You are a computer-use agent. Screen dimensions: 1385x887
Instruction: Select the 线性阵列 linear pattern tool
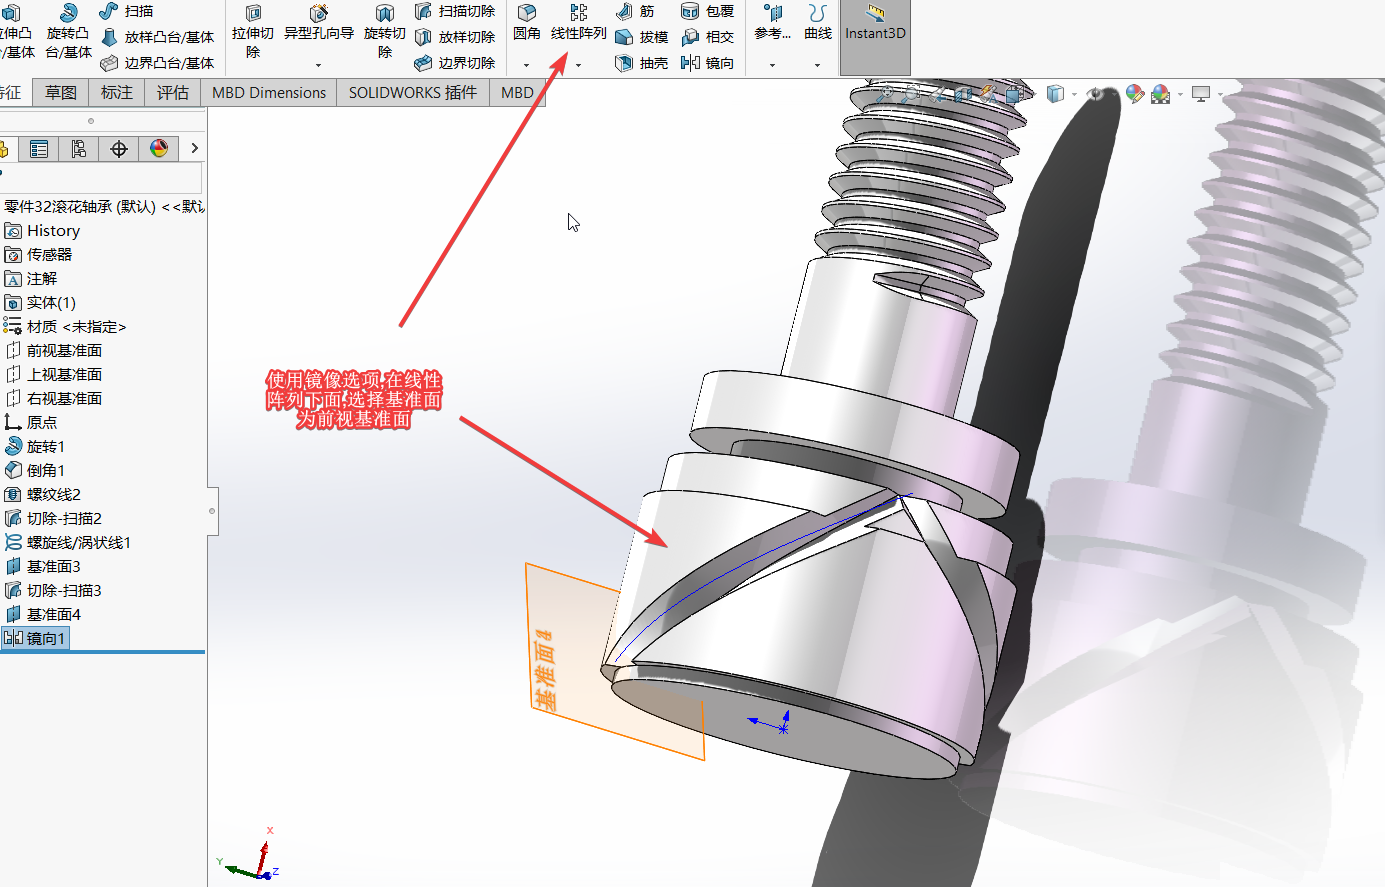pos(579,24)
